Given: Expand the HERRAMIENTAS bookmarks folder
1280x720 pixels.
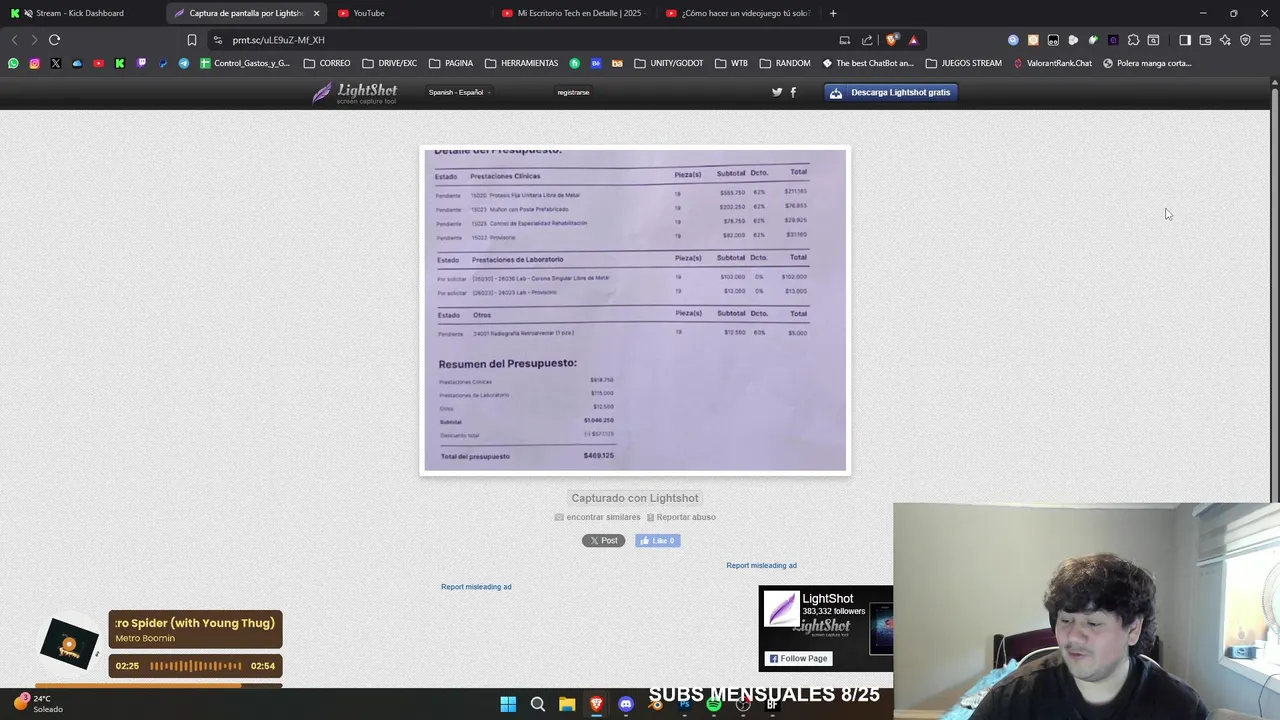Looking at the screenshot, I should click(521, 63).
